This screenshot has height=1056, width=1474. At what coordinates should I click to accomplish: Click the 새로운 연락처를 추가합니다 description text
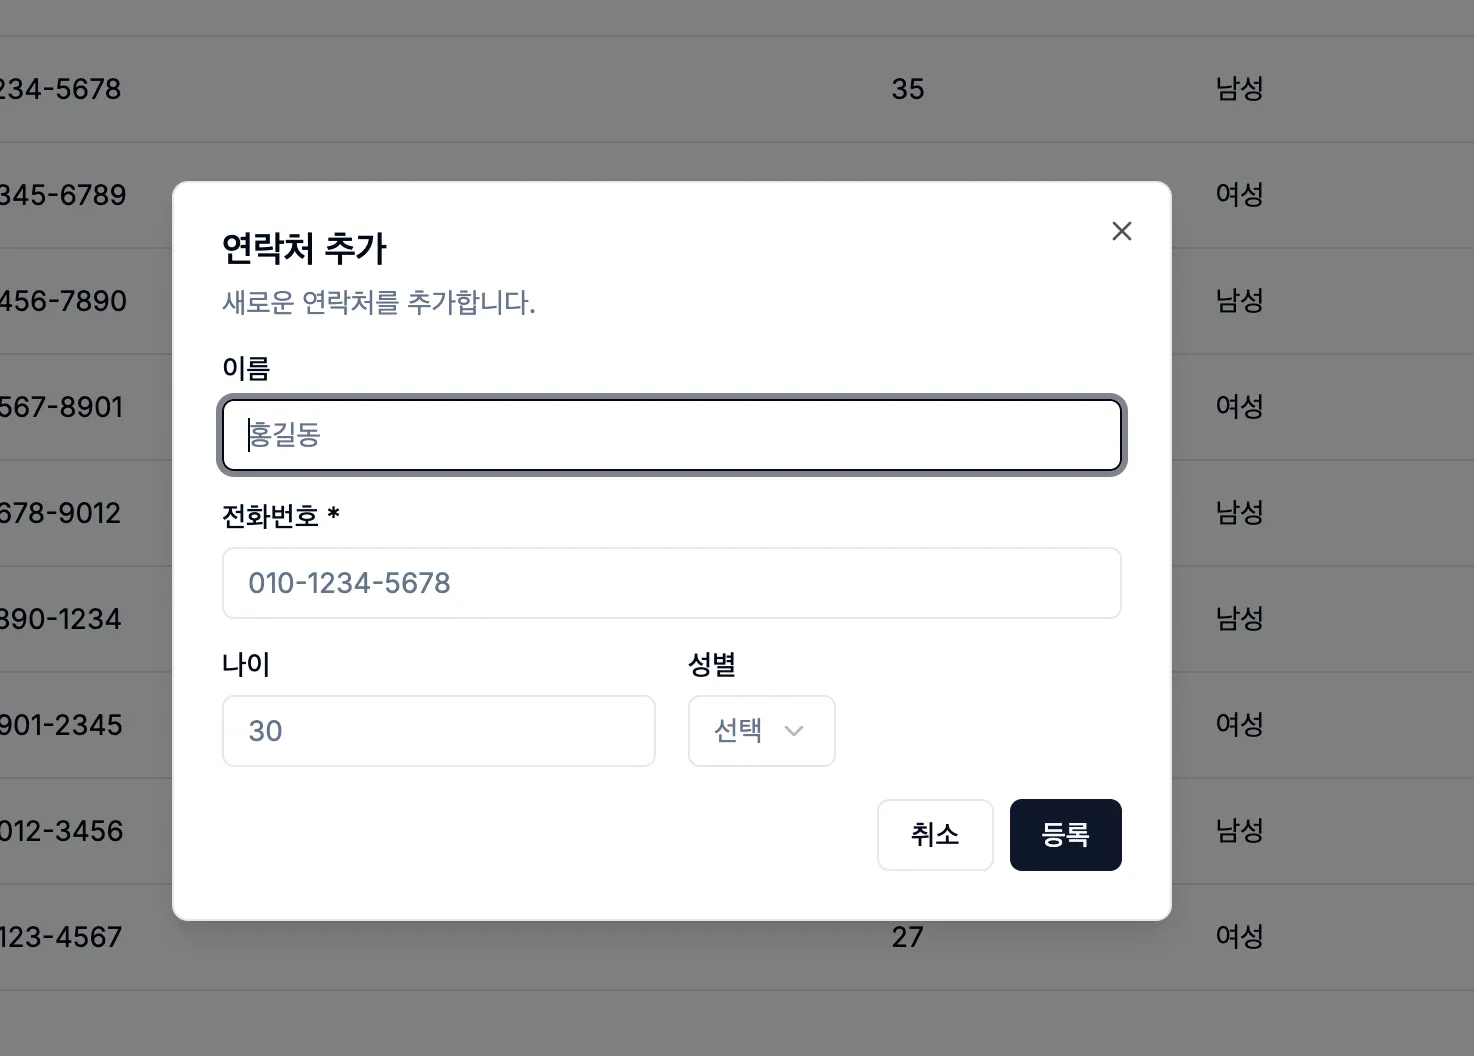pos(378,302)
